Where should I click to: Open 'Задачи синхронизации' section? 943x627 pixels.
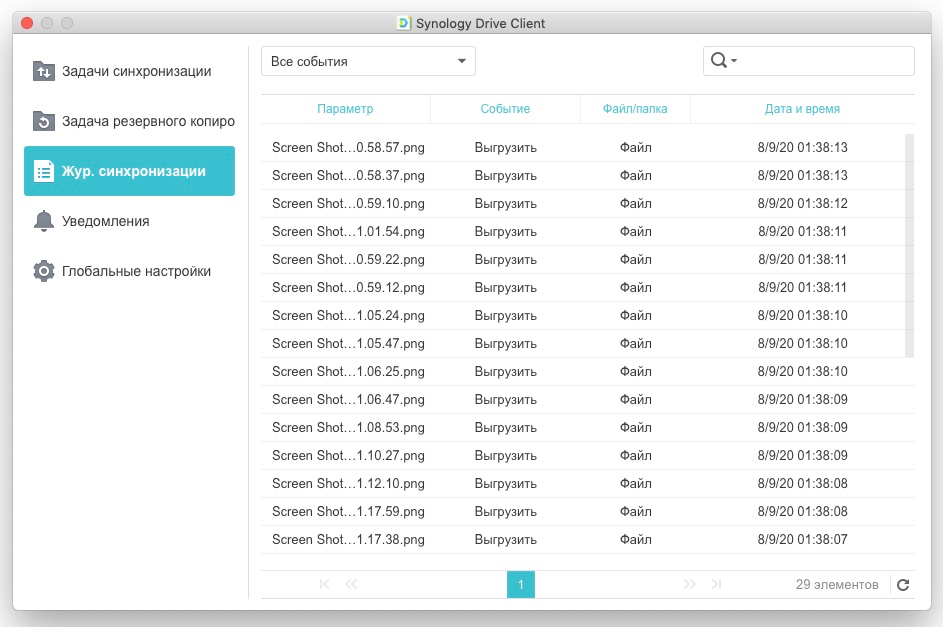click(136, 71)
